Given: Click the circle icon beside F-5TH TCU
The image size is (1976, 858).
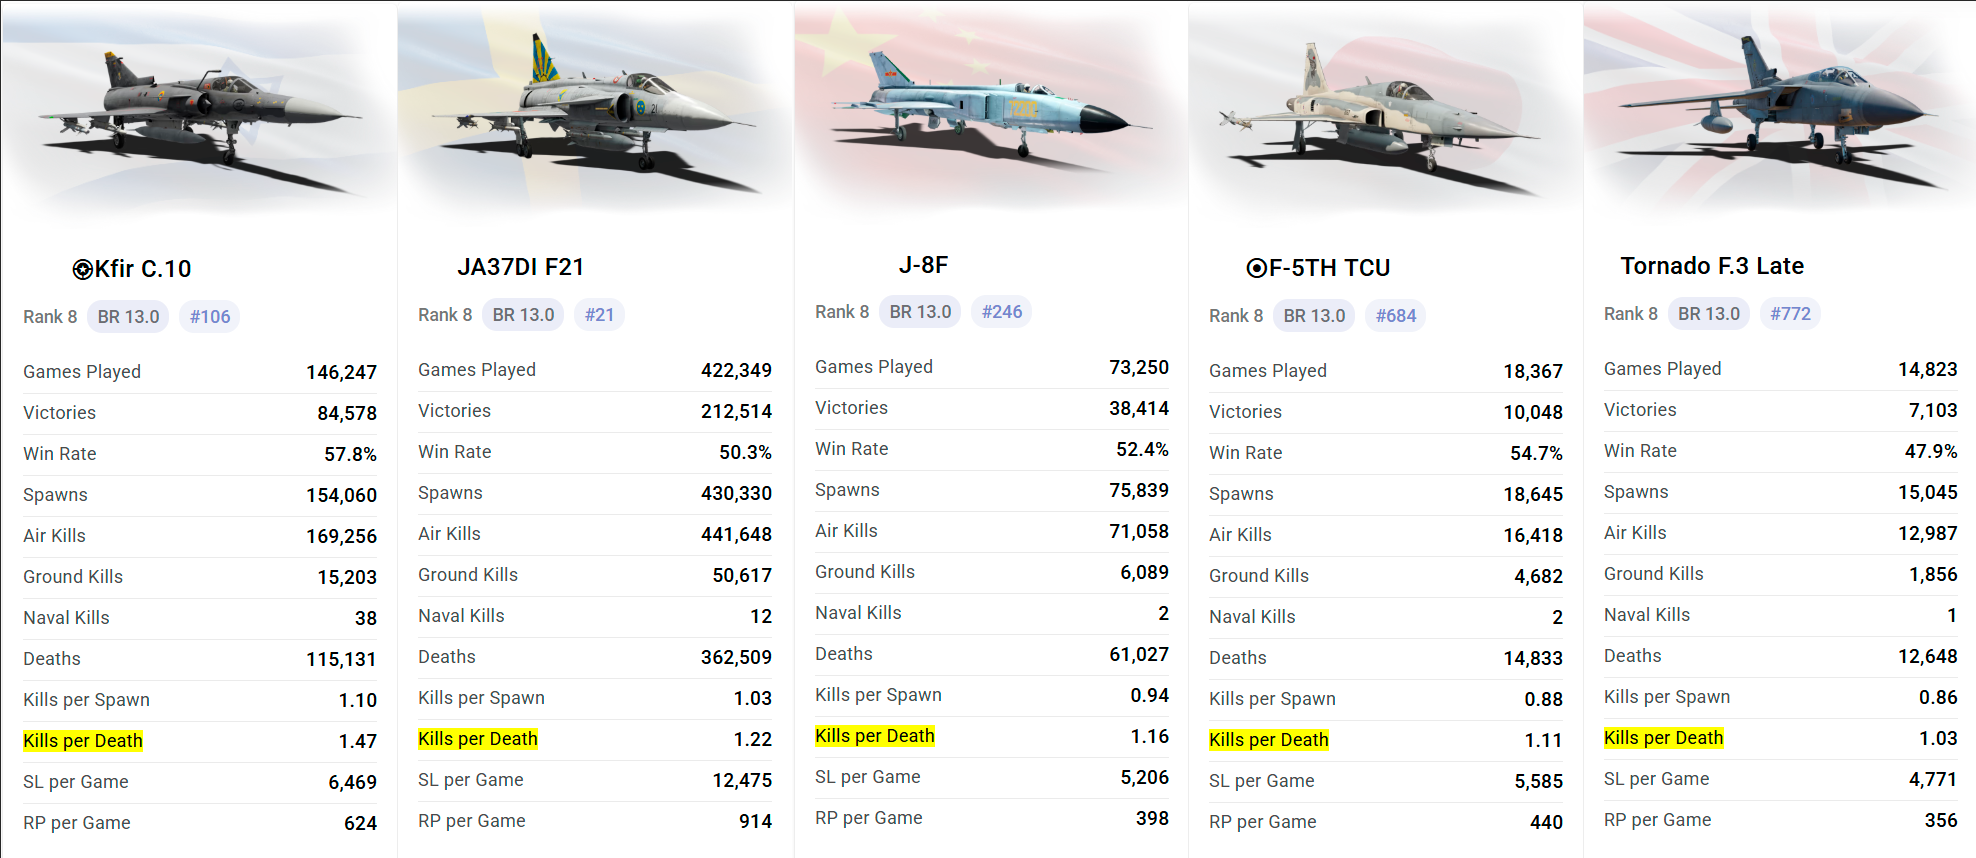Looking at the screenshot, I should 1256,268.
